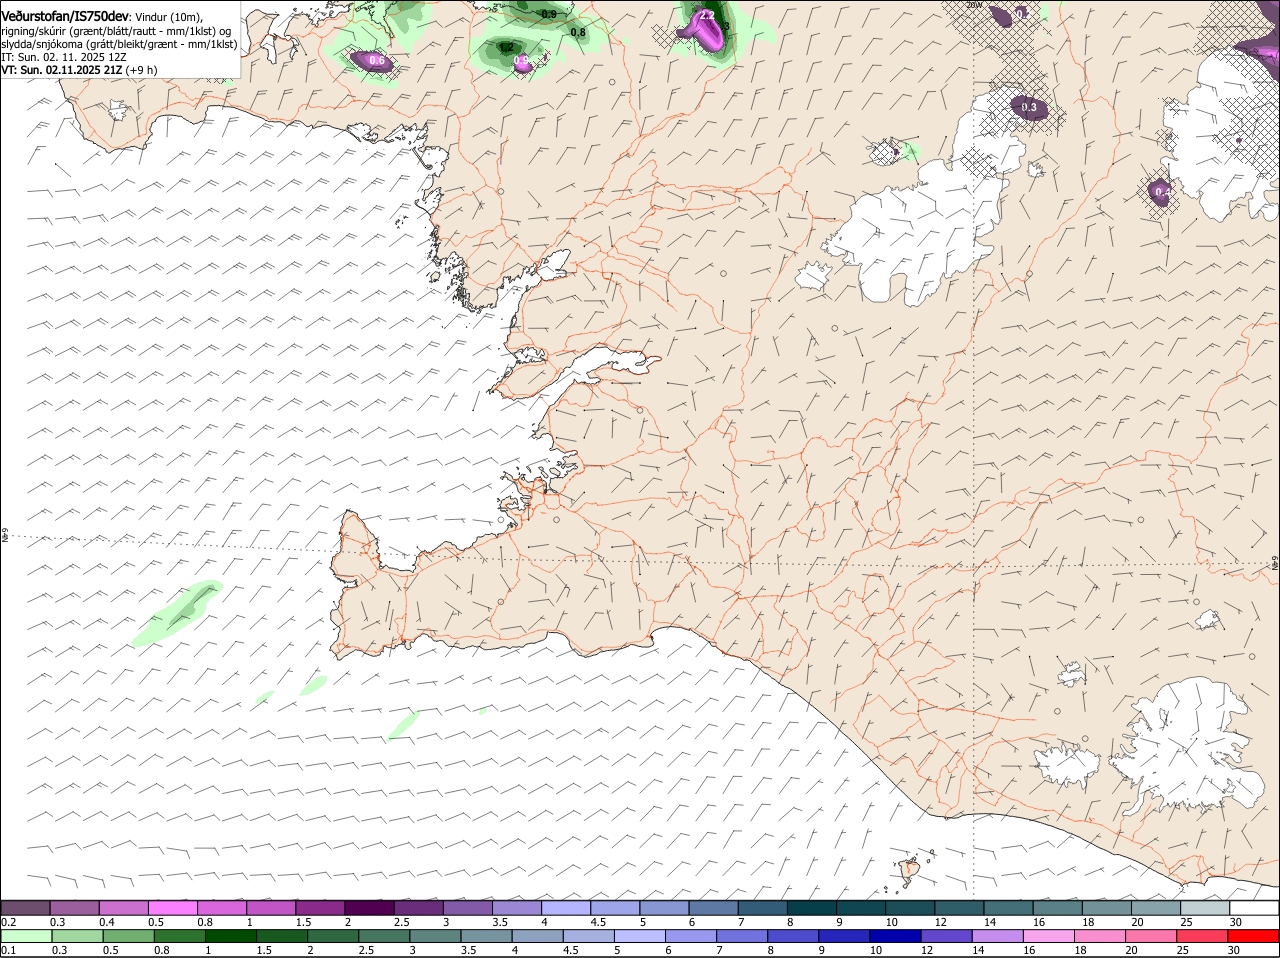Select the pale green swatch at 0.1 in the bottom legend row
Screen dimensions: 1280x958
26,936
